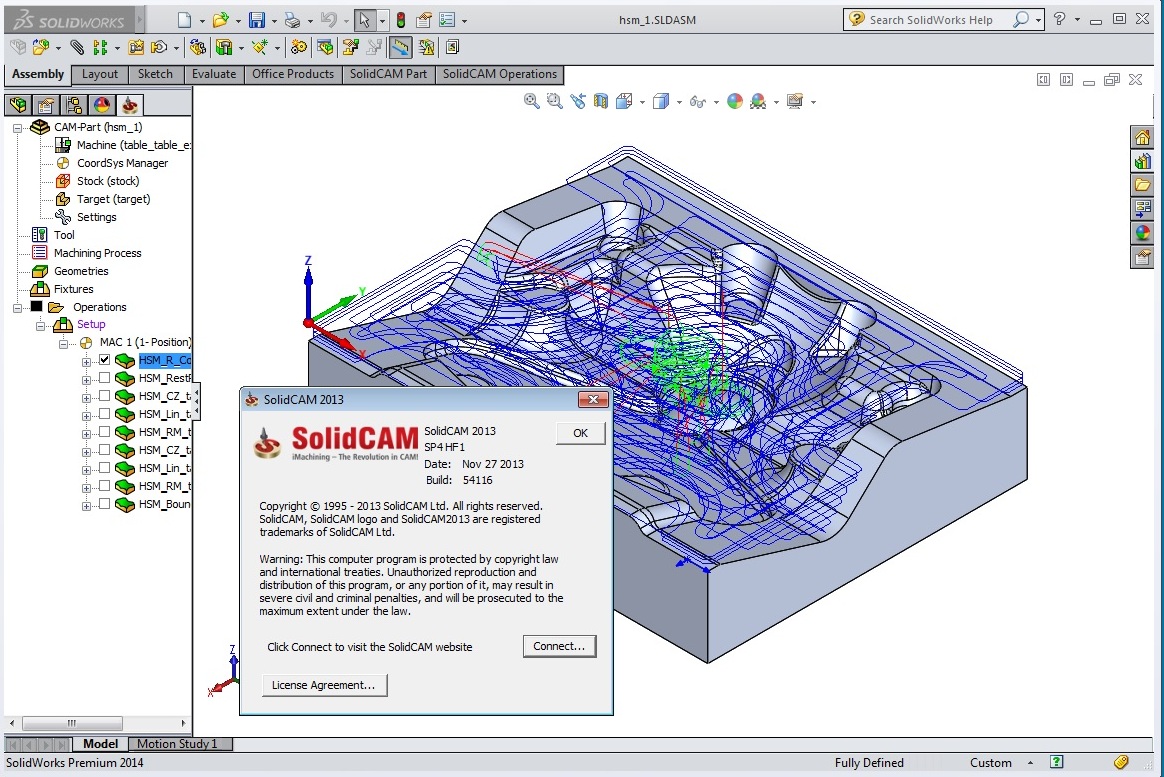
Task: Open SolidWorks Resources home icon in task pane
Action: [1142, 137]
